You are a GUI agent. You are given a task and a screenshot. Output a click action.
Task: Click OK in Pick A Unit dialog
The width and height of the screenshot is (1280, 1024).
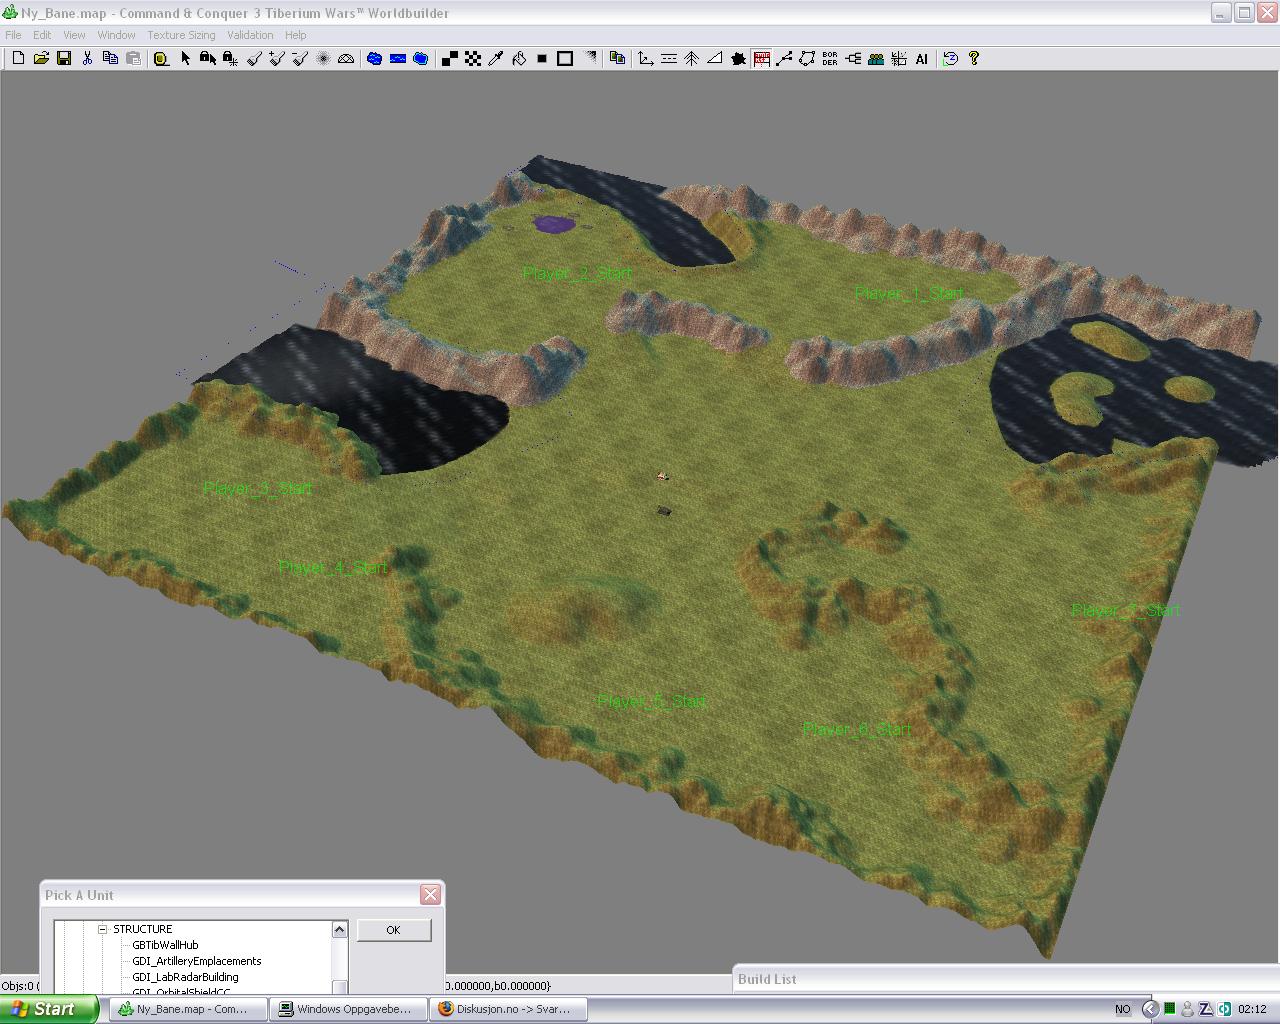(393, 930)
